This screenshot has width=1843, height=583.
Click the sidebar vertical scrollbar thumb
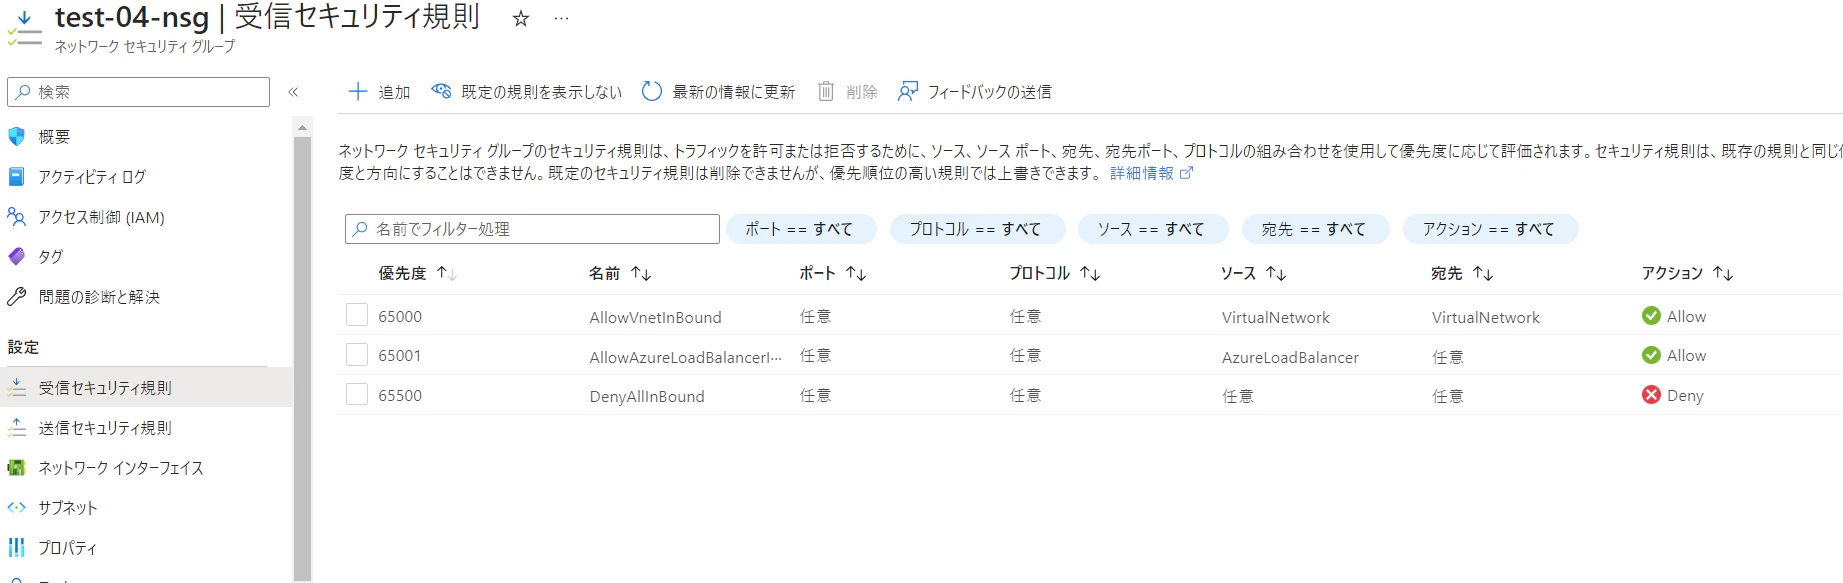(x=302, y=357)
